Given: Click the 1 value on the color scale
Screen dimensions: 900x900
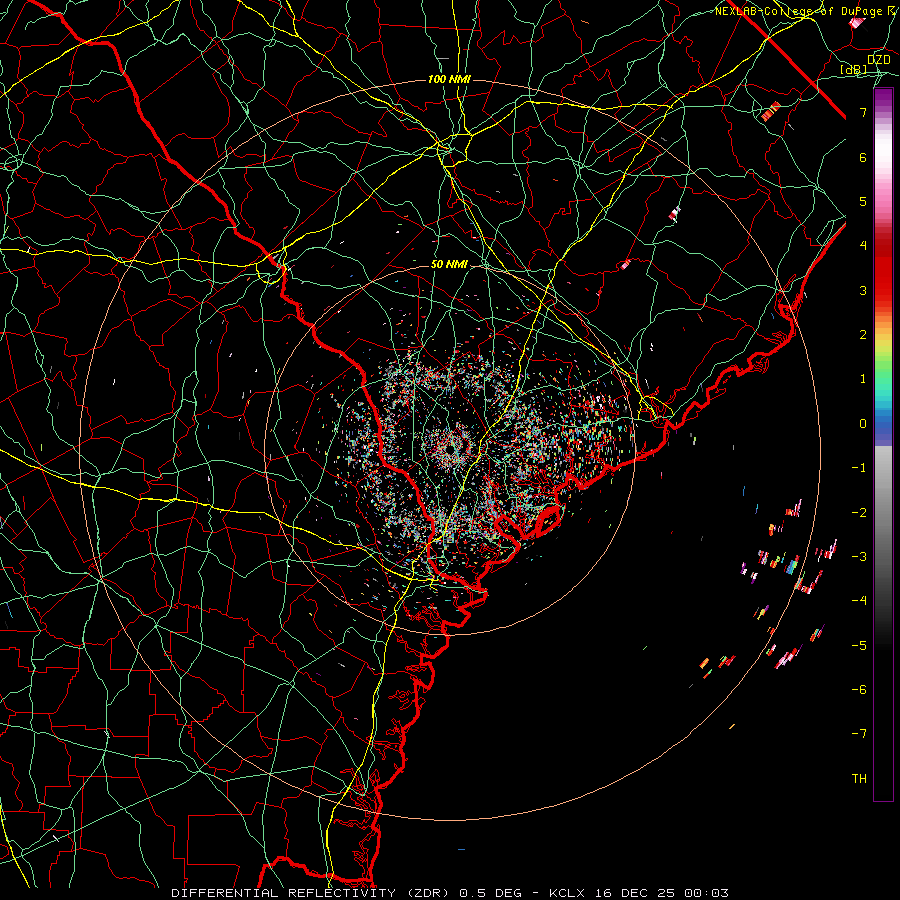Looking at the screenshot, I should pyautogui.click(x=863, y=379).
